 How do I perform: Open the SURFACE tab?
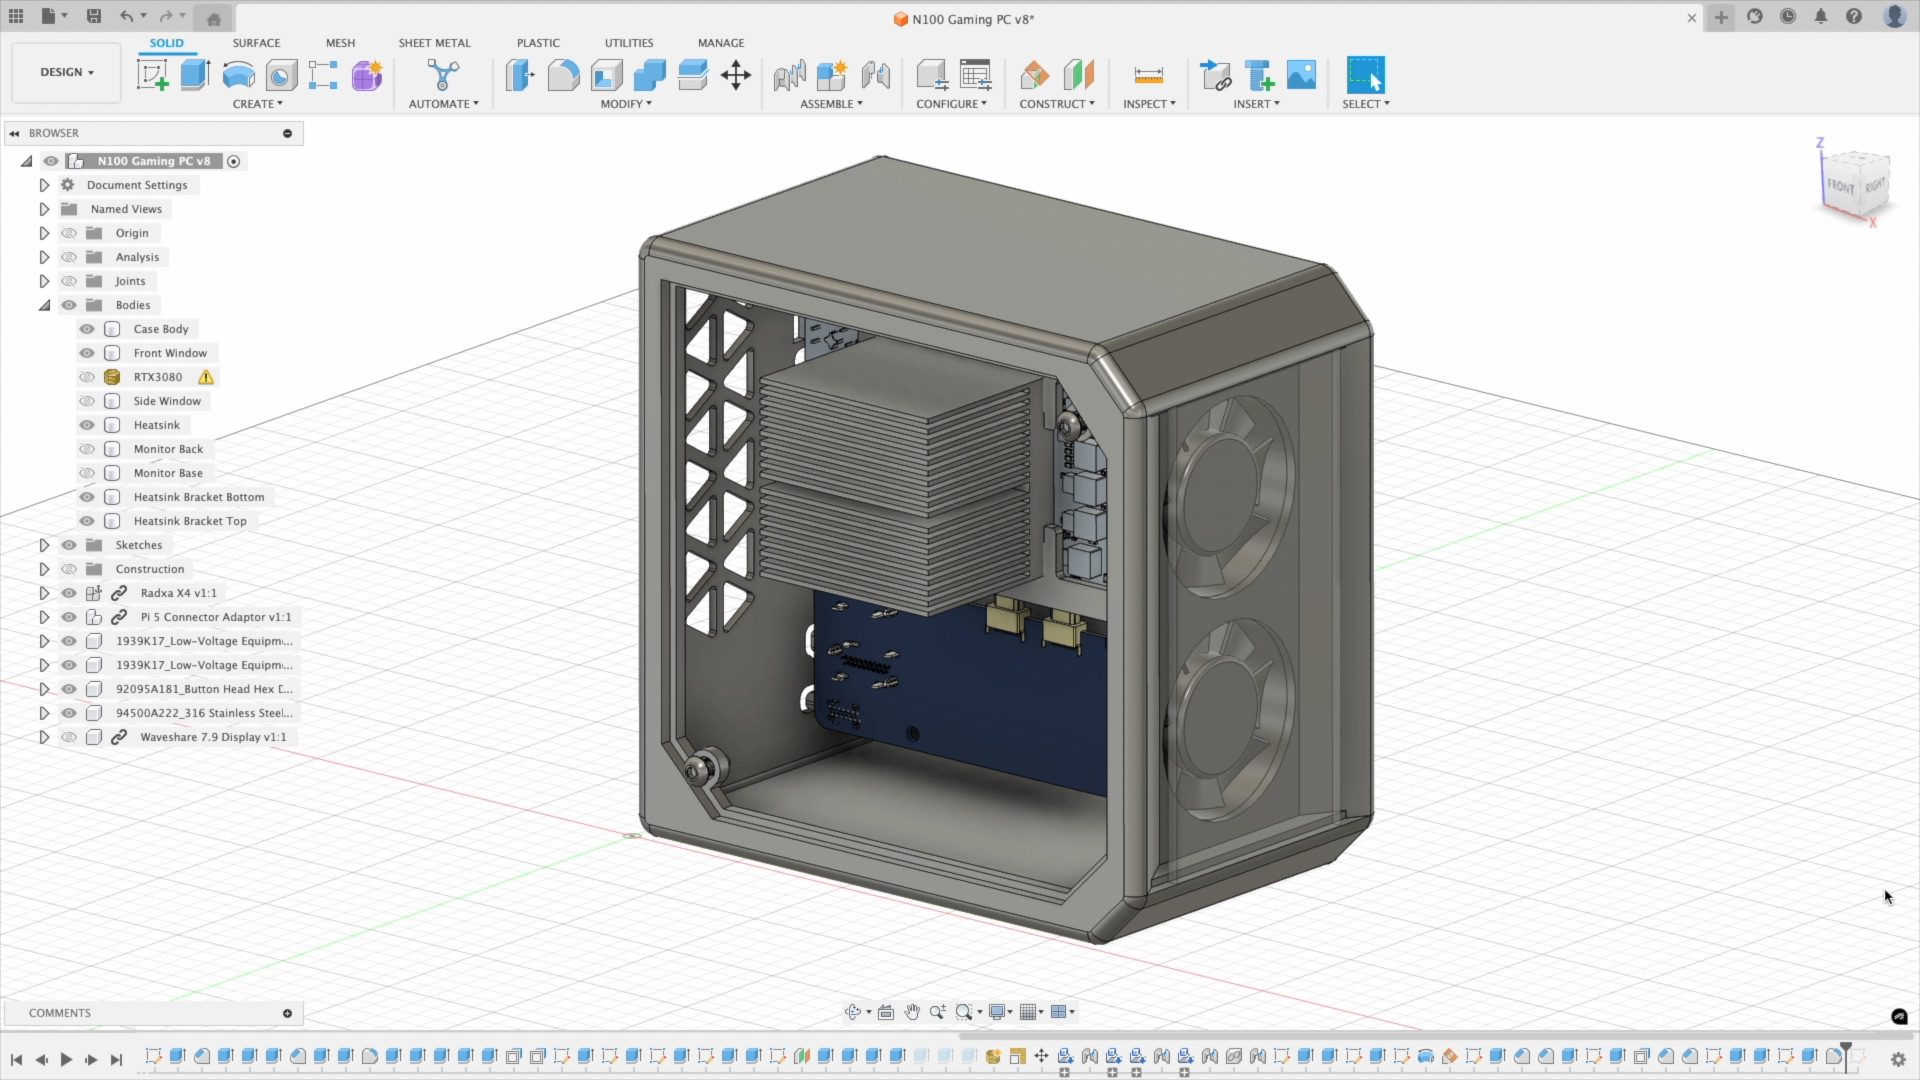point(256,43)
